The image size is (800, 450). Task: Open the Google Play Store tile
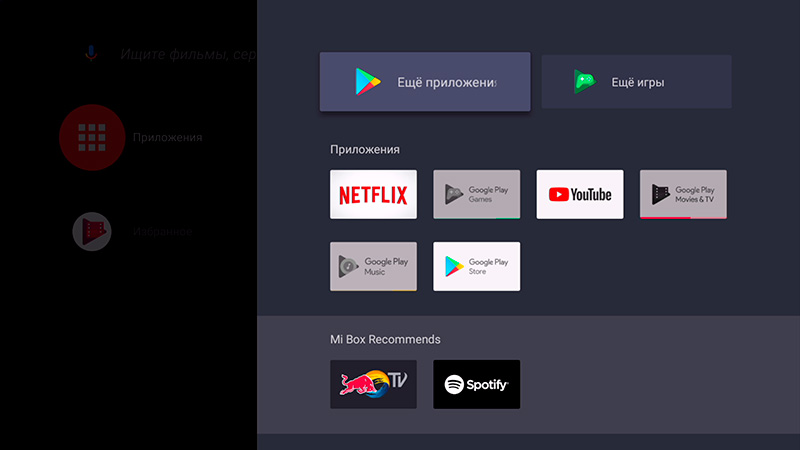tap(476, 266)
